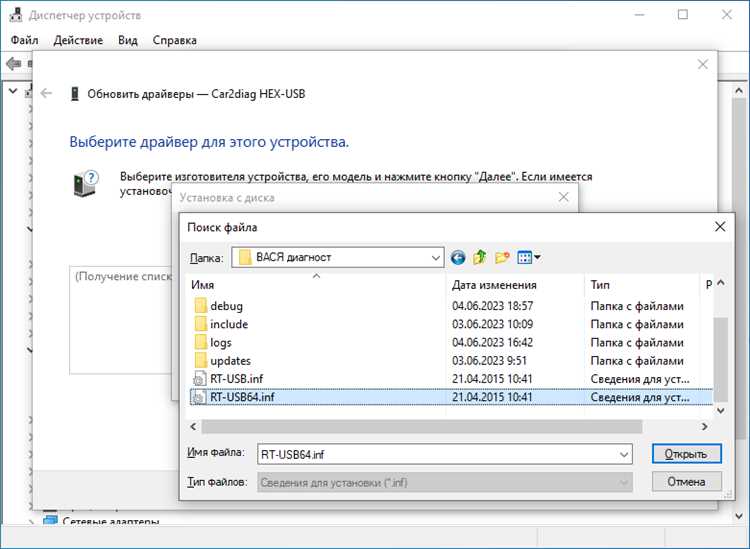Click the horizontal scrollbar thumb of file list
The width and height of the screenshot is (750, 549).
coord(421,426)
